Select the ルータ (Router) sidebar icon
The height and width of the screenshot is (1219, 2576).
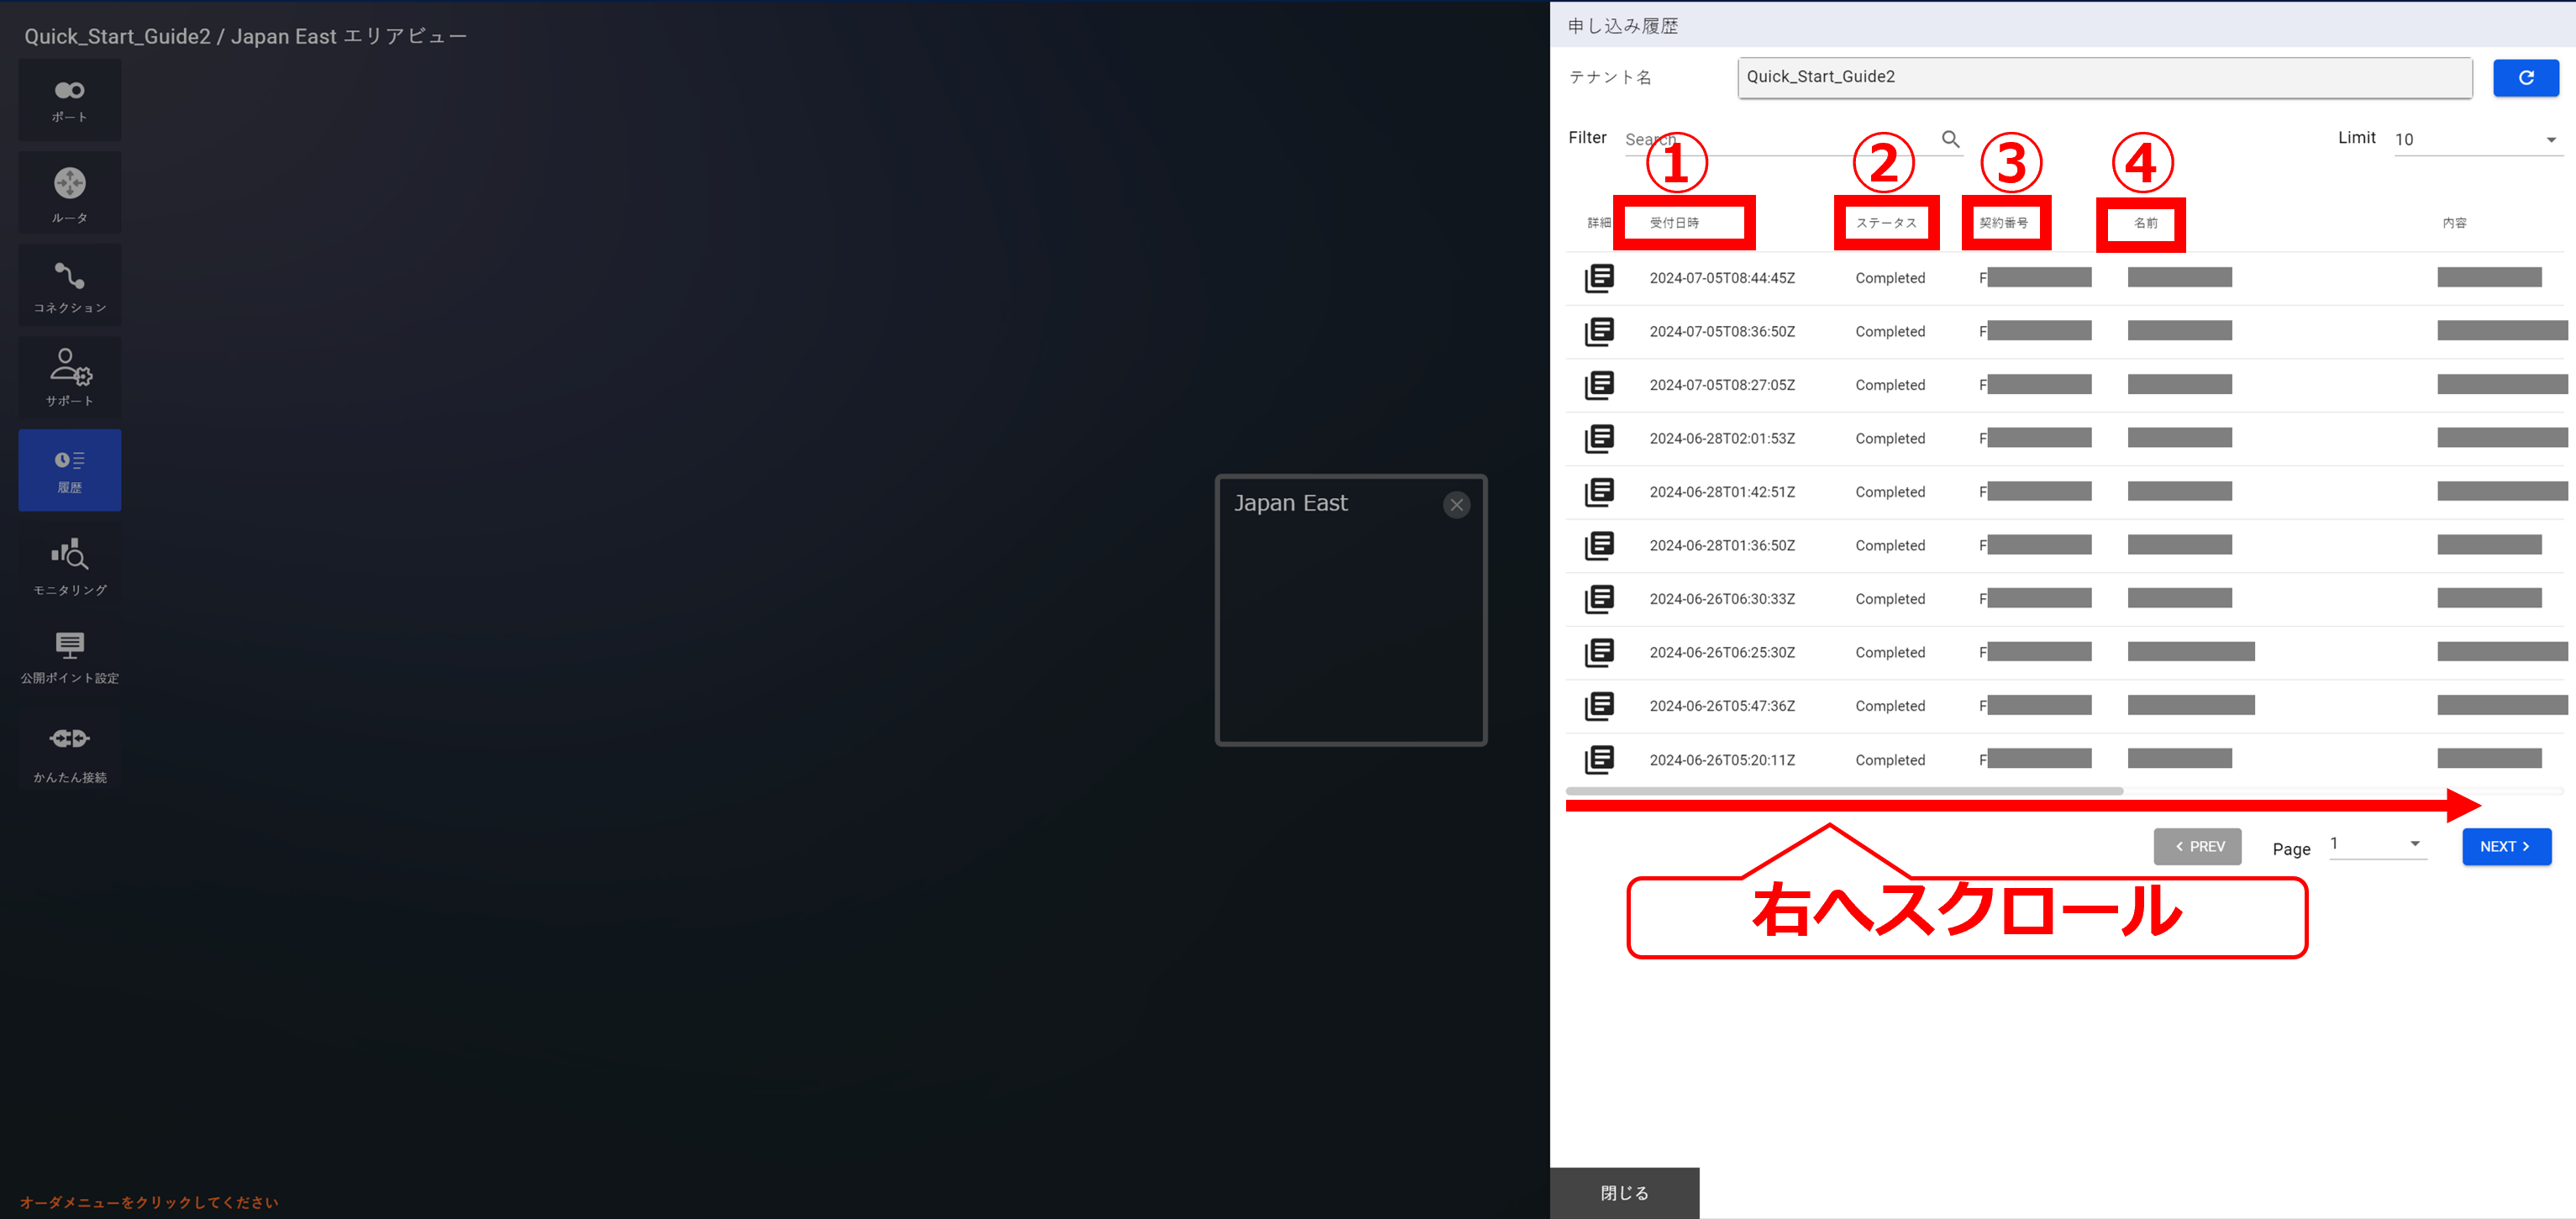tap(69, 193)
